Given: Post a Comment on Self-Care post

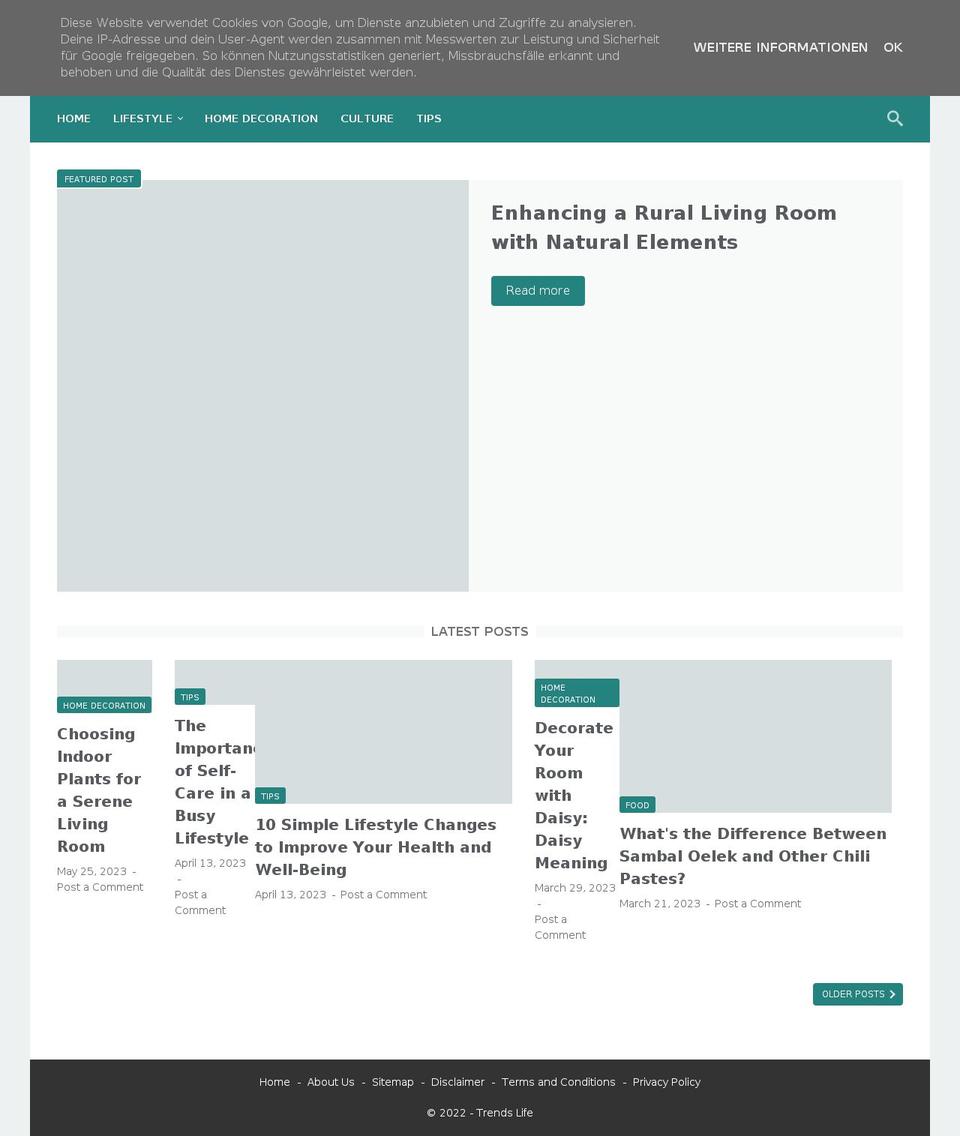Looking at the screenshot, I should pyautogui.click(x=200, y=903).
